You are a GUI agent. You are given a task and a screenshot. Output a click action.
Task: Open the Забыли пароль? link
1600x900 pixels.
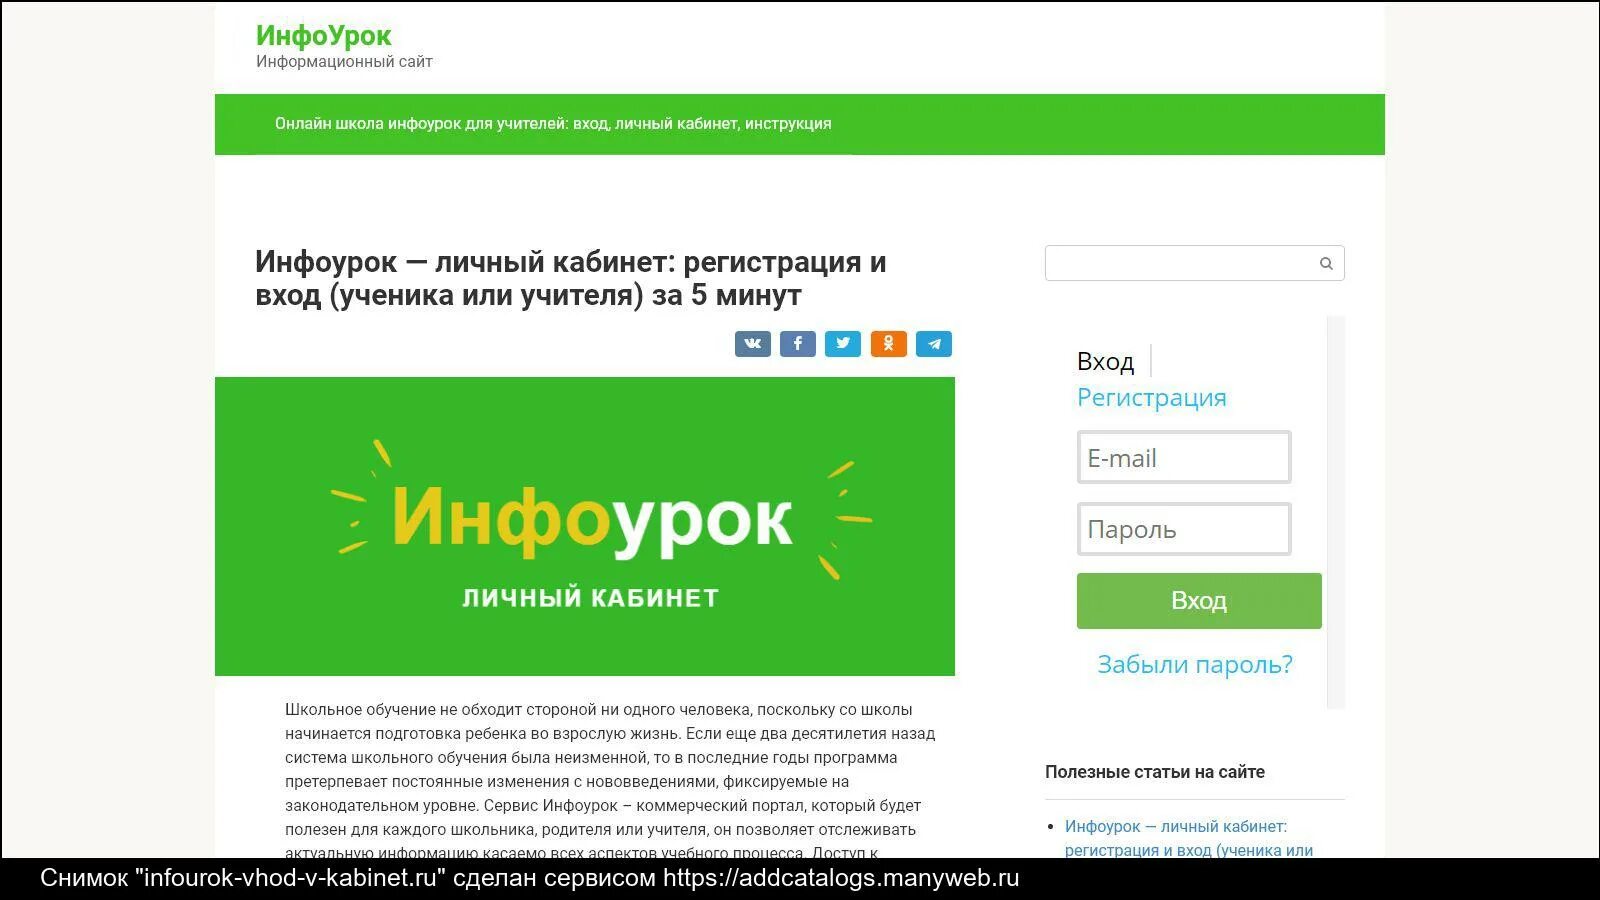coord(1195,664)
